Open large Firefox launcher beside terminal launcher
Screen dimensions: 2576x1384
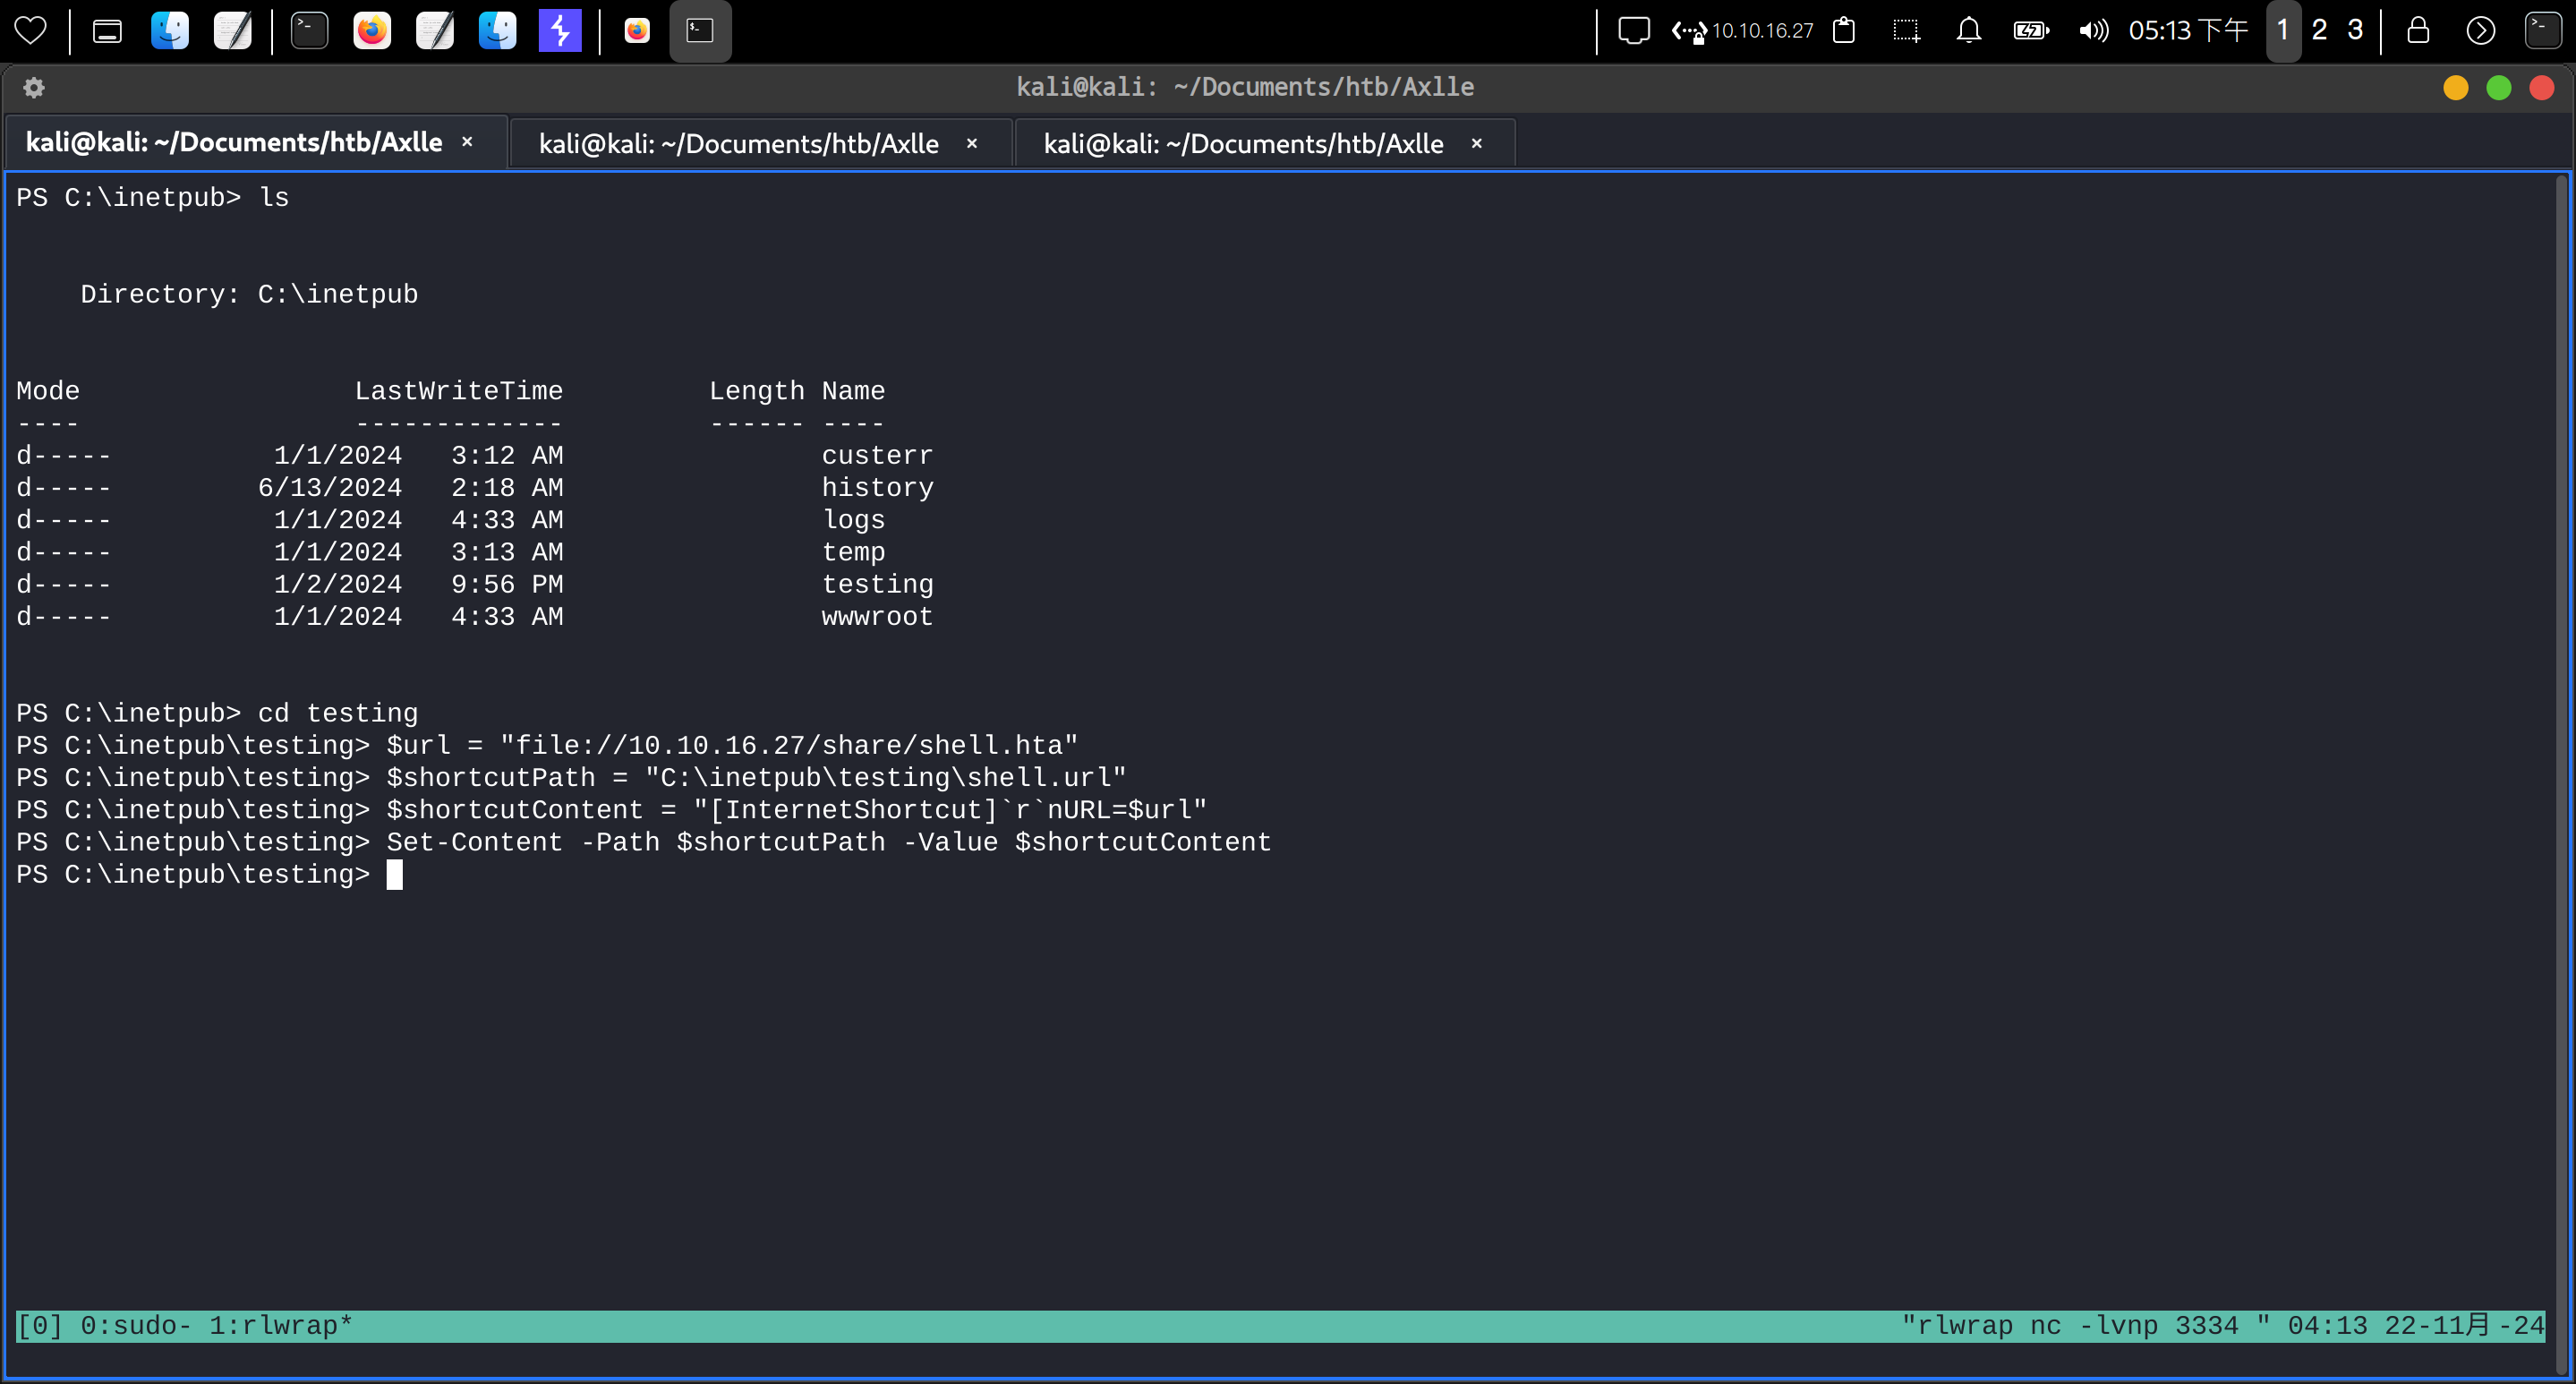[372, 31]
